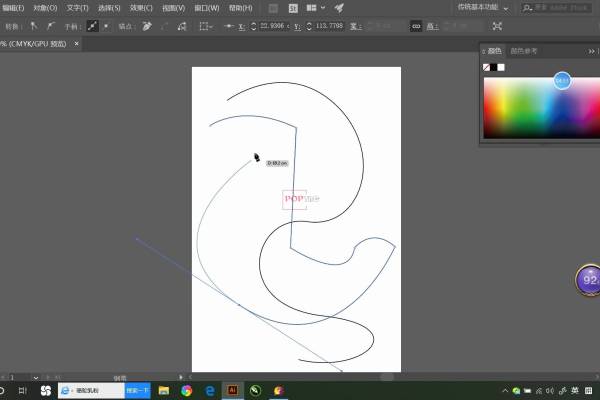The height and width of the screenshot is (400, 600).
Task: Click the Adobe Stock search field
Action: coord(556,8)
